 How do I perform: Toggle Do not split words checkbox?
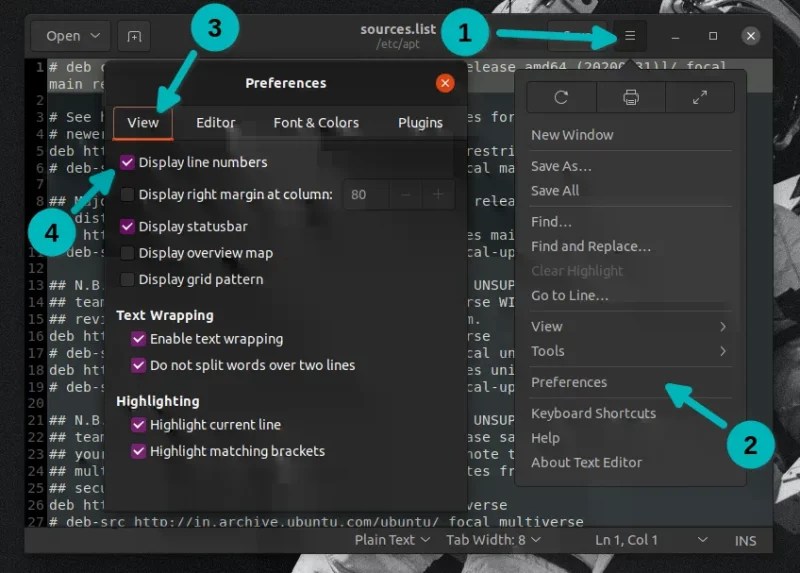138,365
